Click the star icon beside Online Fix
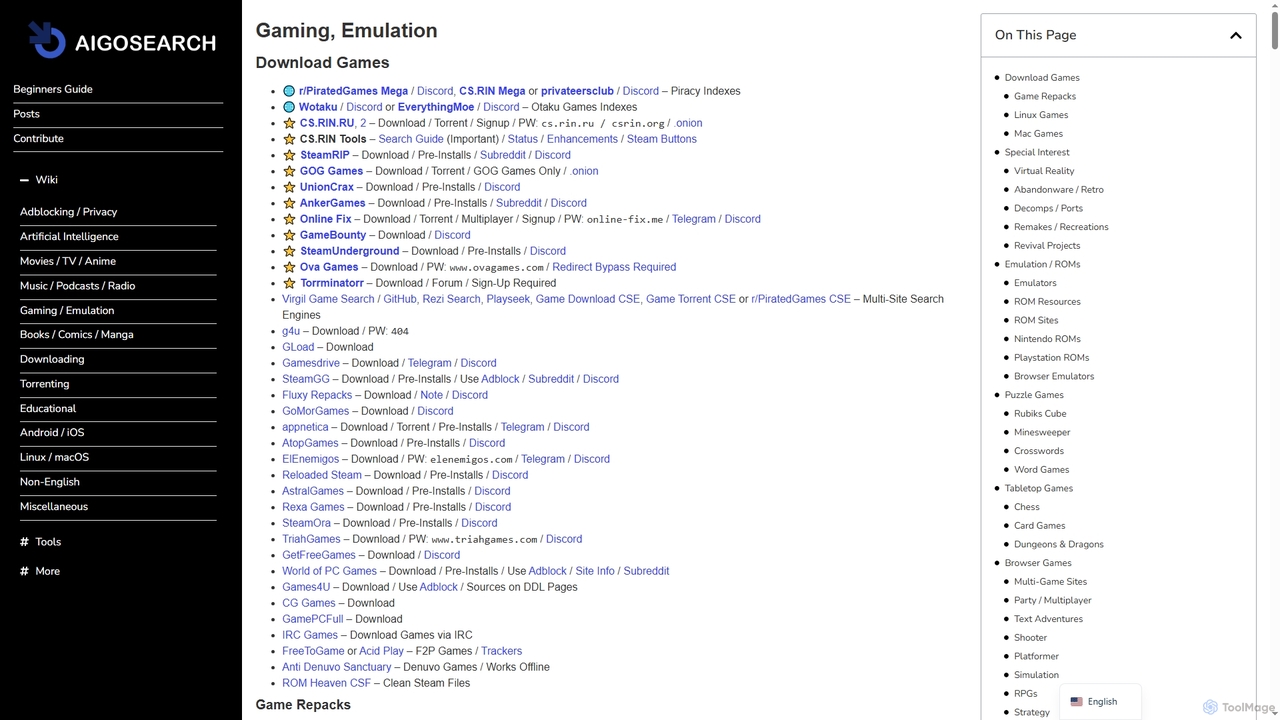 pos(289,219)
